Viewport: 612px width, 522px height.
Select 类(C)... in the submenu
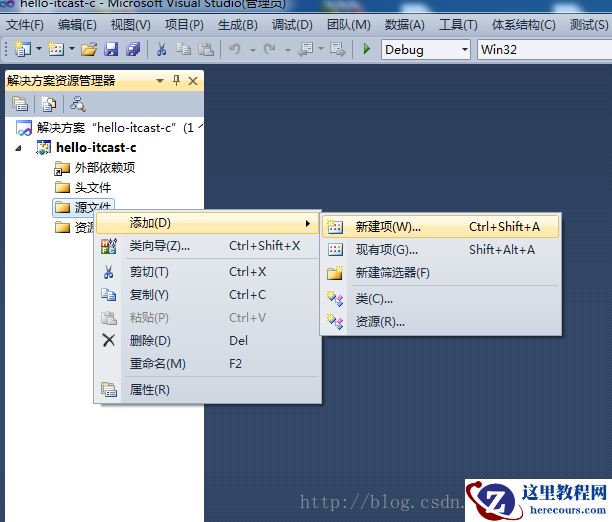(441, 299)
